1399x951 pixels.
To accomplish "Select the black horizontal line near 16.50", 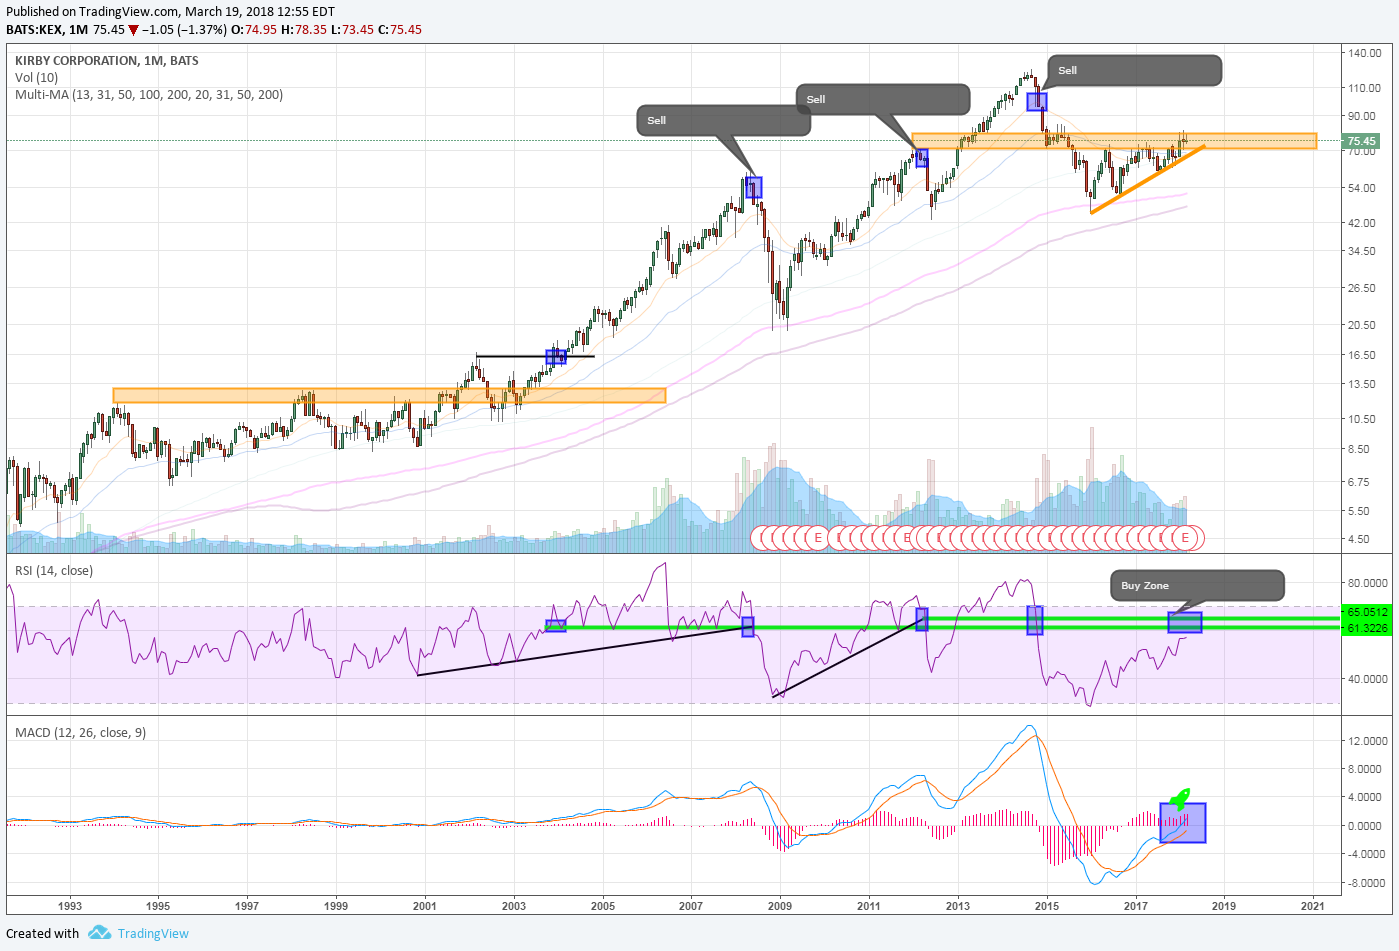I will 535,356.
